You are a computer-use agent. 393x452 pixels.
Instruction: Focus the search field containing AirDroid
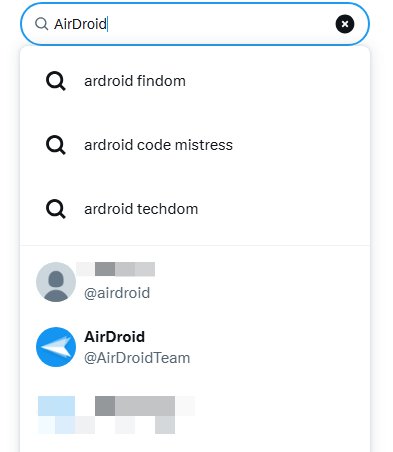[x=195, y=24]
